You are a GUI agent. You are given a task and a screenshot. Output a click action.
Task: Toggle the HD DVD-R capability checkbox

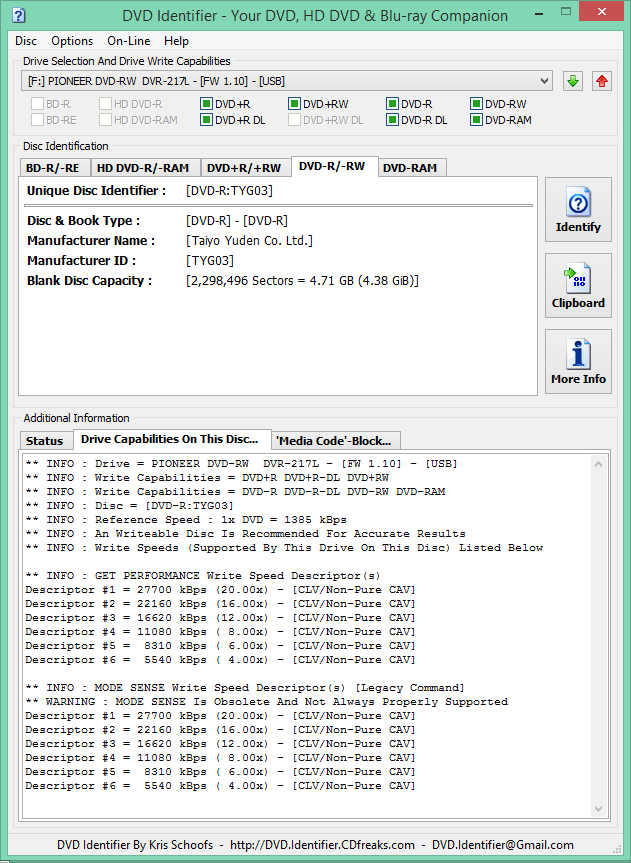[x=105, y=103]
